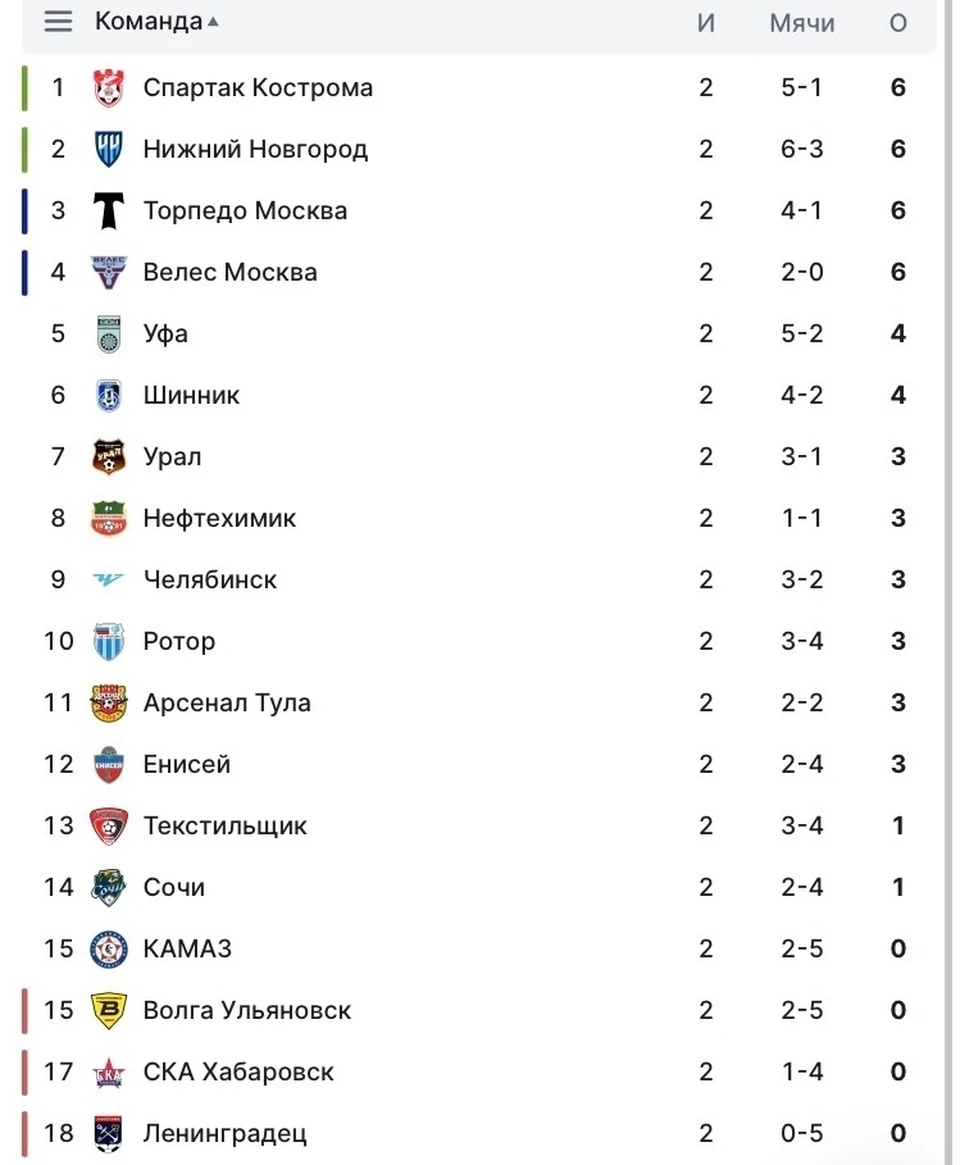960x1165 pixels.
Task: Click the vertical scrollbar on the right
Action: point(948,582)
